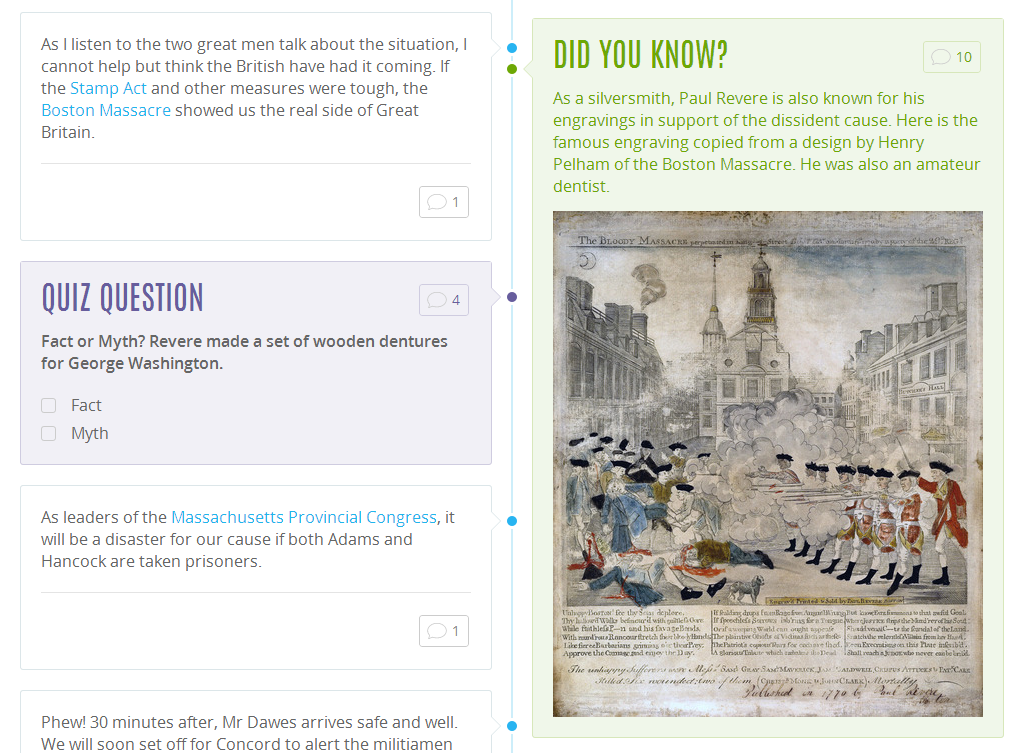Screen dimensions: 1020x753
Task: Select the green timeline dot for Did You Know
Action: coord(512,69)
